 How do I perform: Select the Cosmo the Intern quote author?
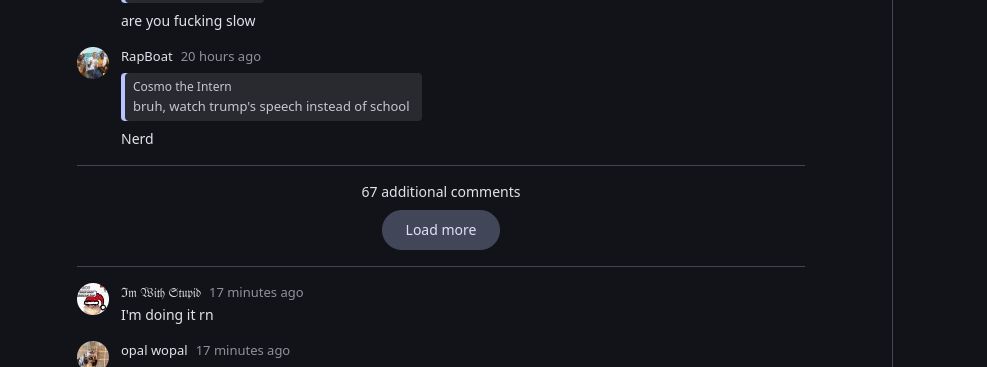tap(182, 87)
